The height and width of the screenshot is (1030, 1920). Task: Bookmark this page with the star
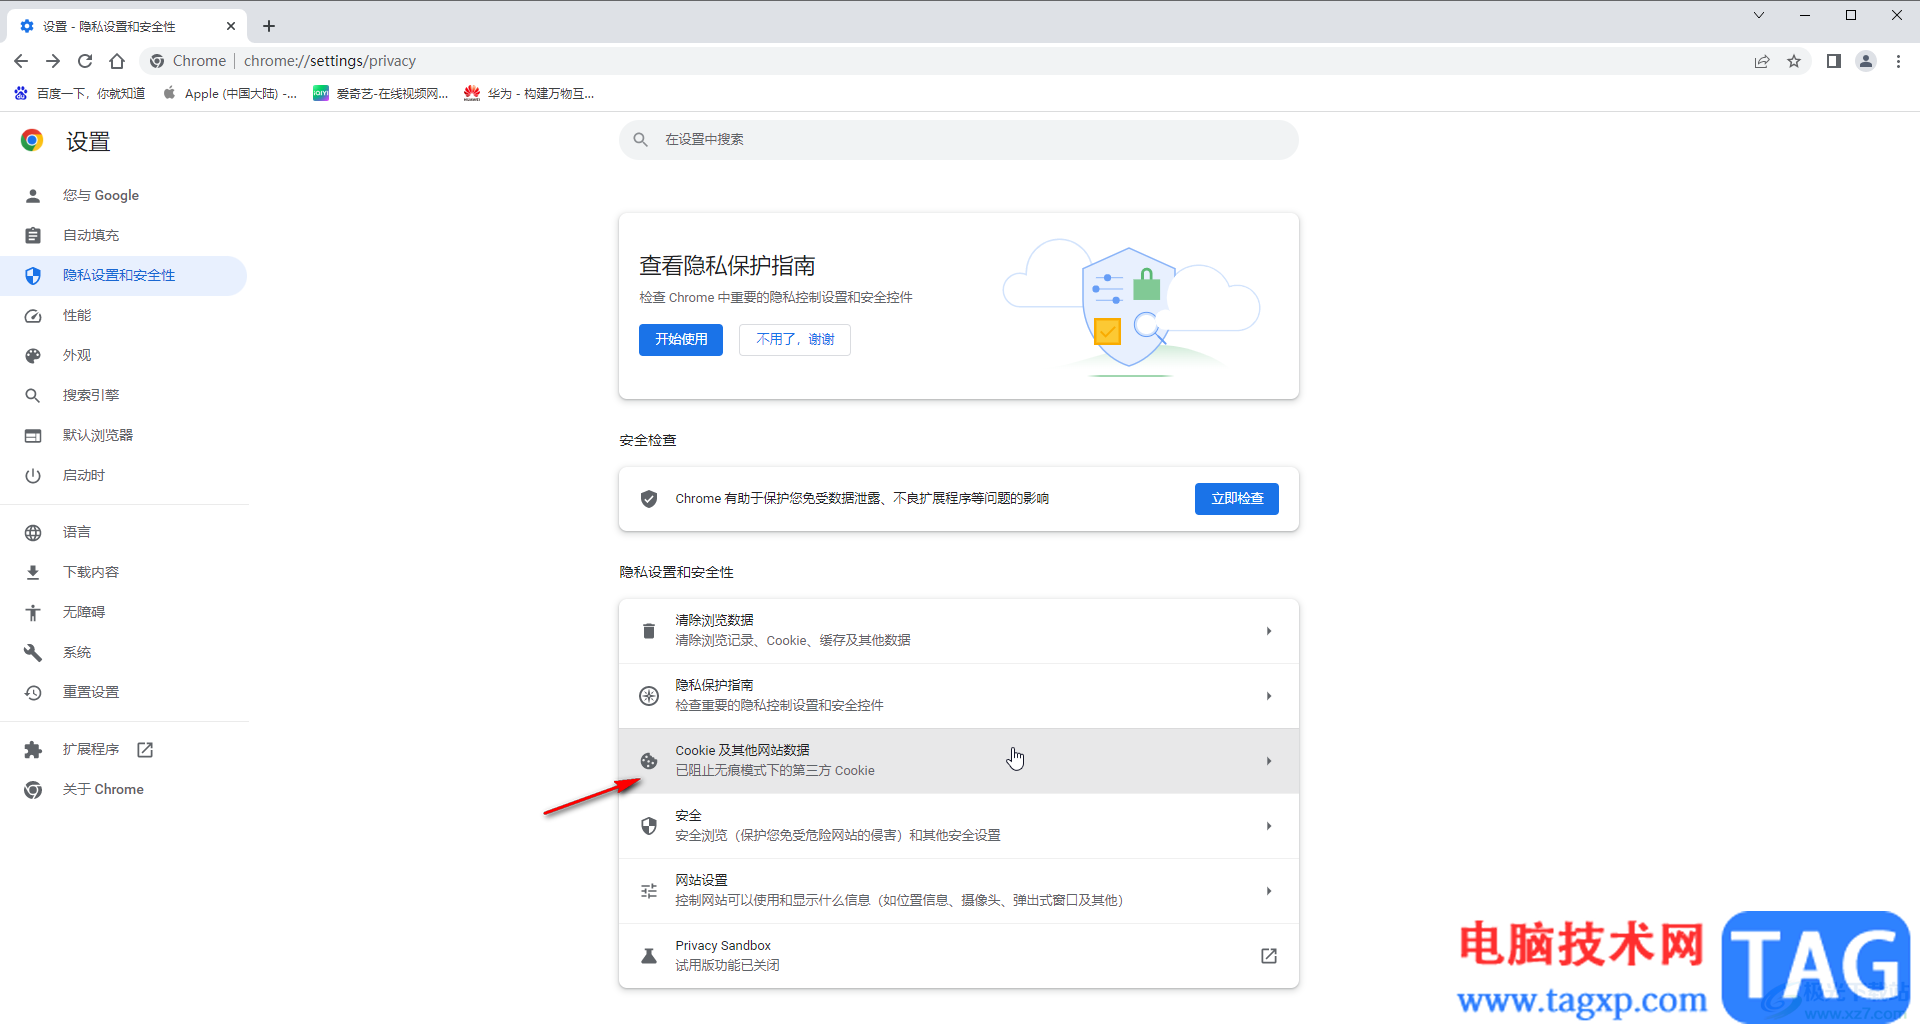(x=1794, y=61)
